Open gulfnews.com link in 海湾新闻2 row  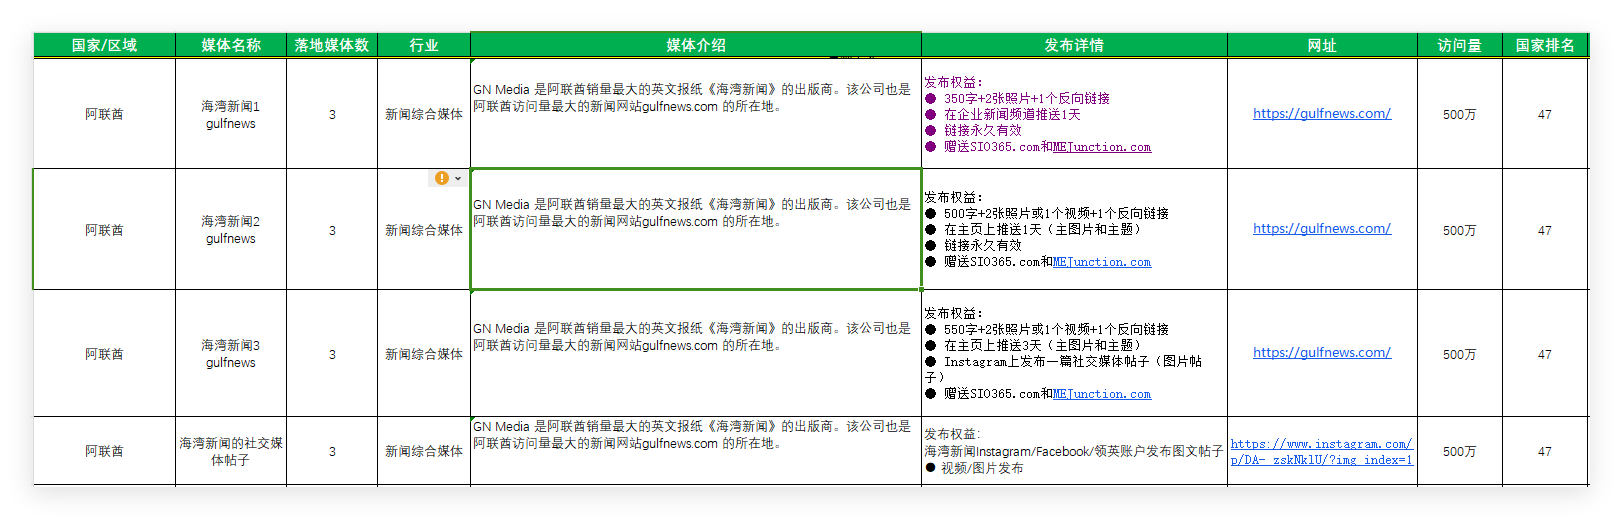pos(1321,229)
